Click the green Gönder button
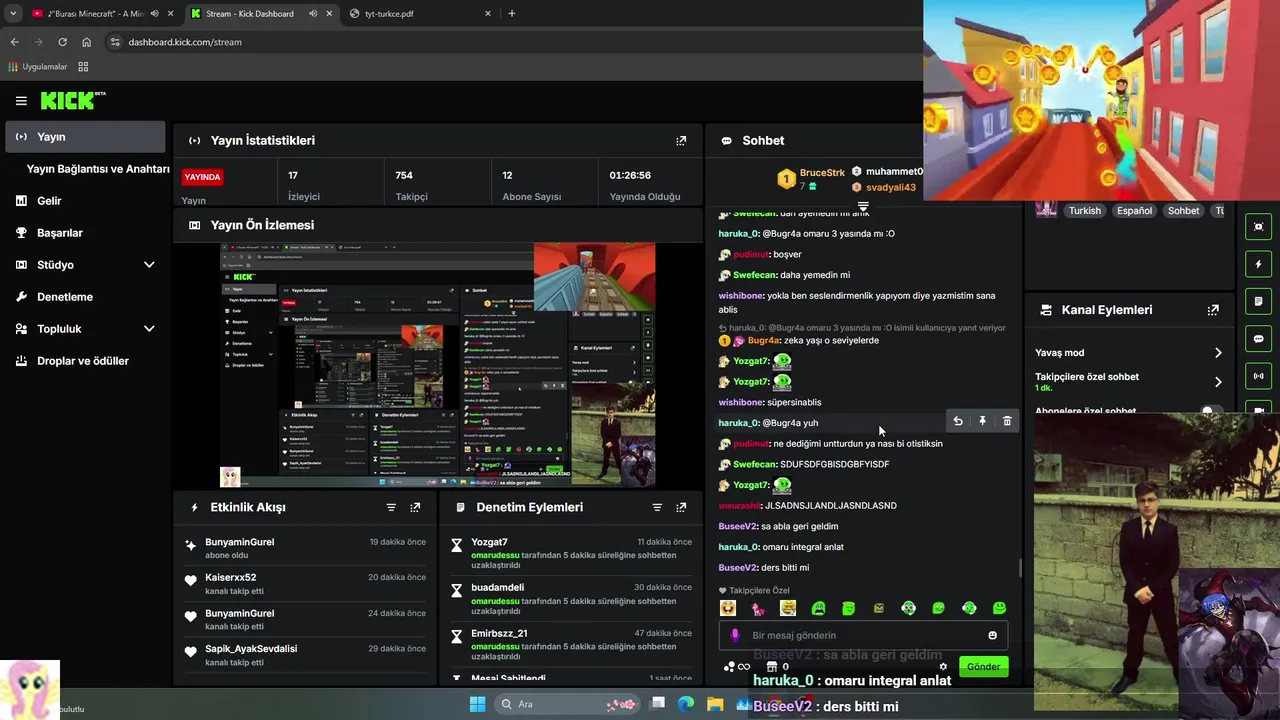 (983, 667)
